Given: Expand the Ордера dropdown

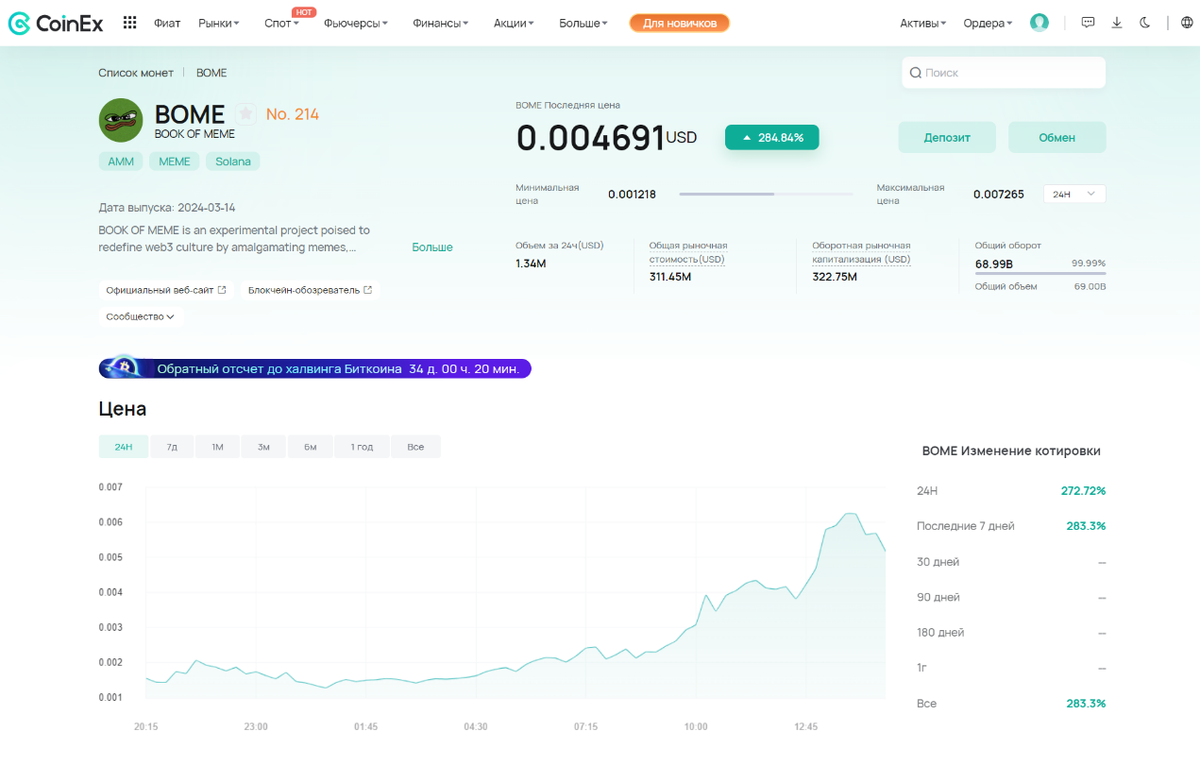Looking at the screenshot, I should point(988,23).
